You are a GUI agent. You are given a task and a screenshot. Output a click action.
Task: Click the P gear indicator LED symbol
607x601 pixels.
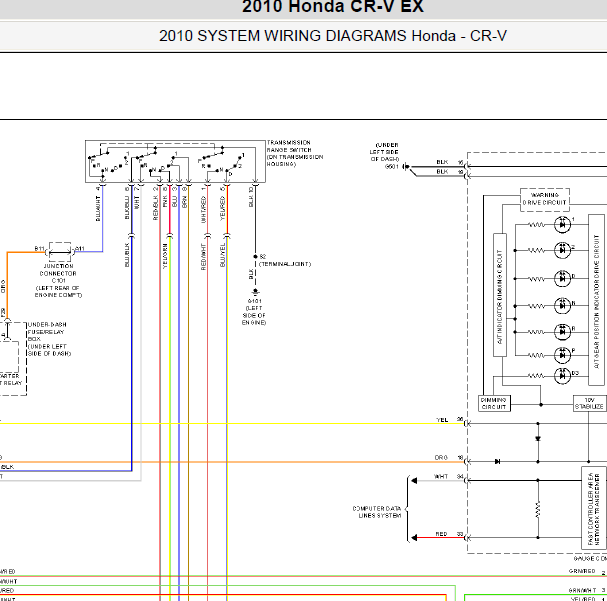(562, 355)
